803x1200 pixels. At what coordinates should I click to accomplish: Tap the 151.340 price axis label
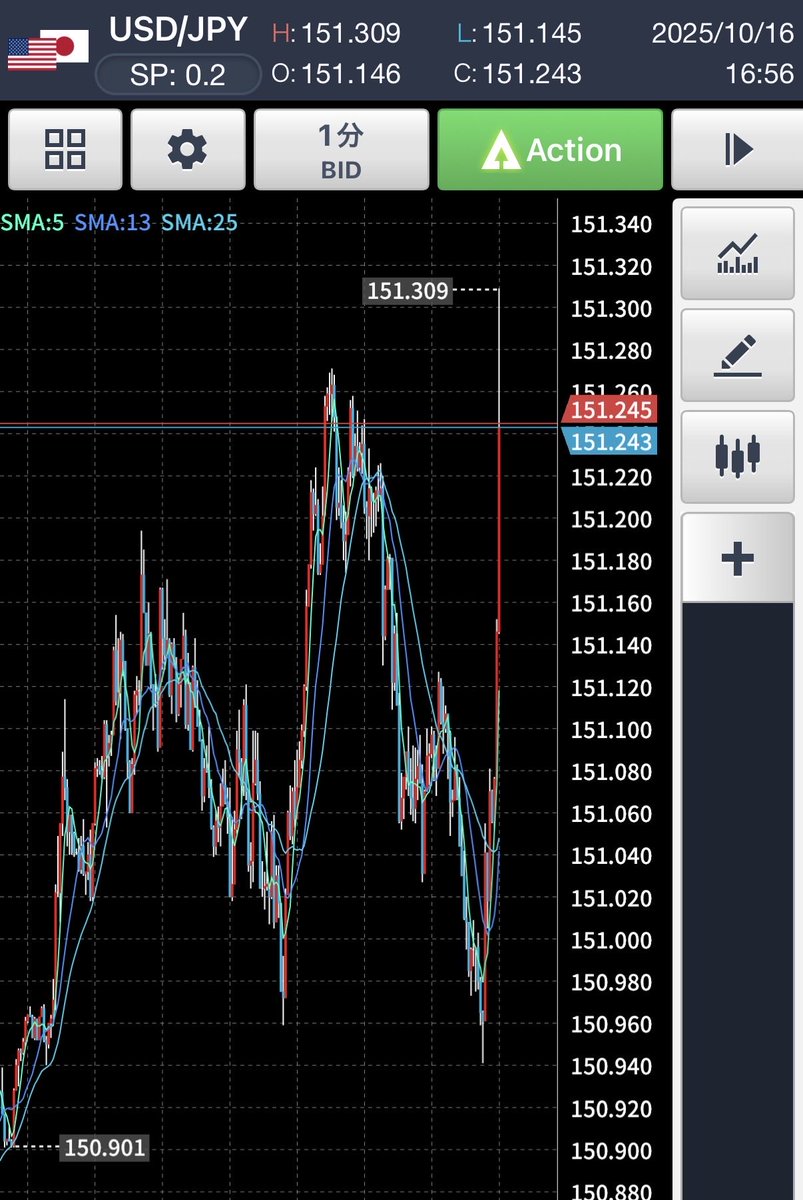pos(611,224)
